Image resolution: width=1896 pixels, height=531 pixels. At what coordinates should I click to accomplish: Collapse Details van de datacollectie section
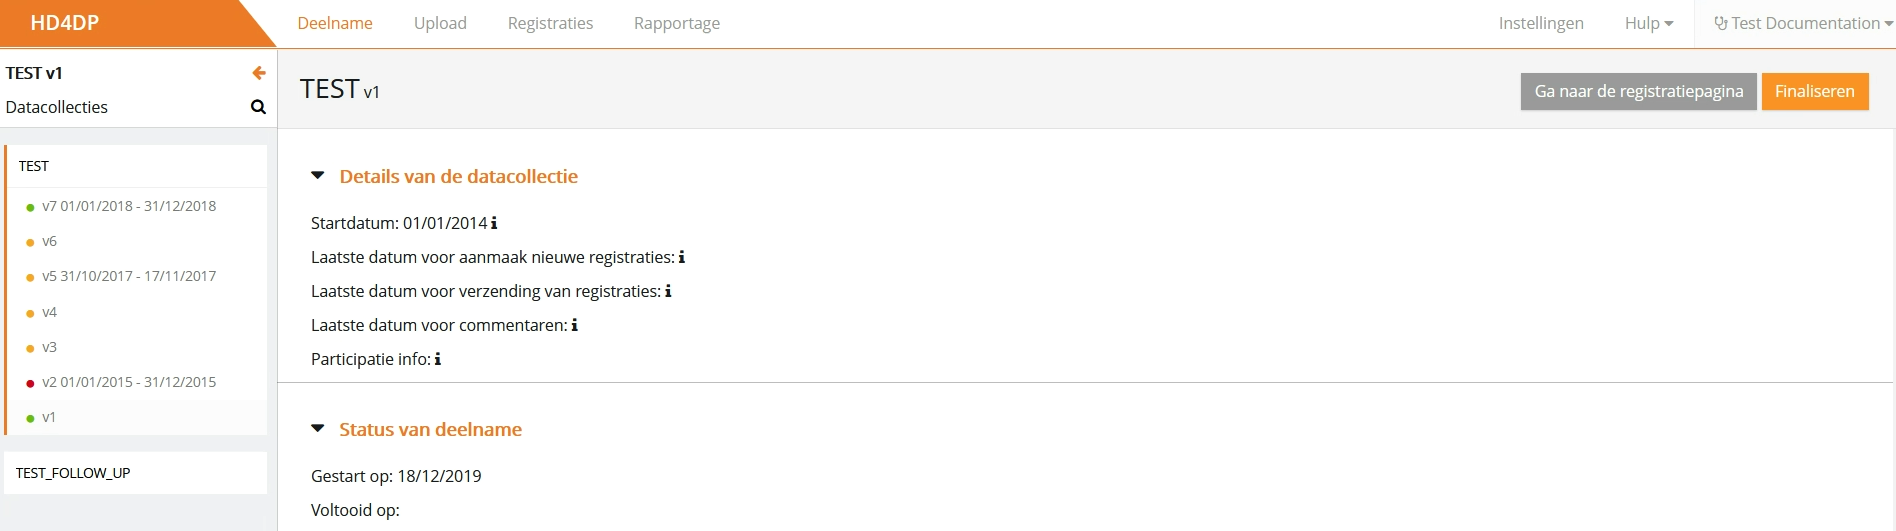pos(318,176)
